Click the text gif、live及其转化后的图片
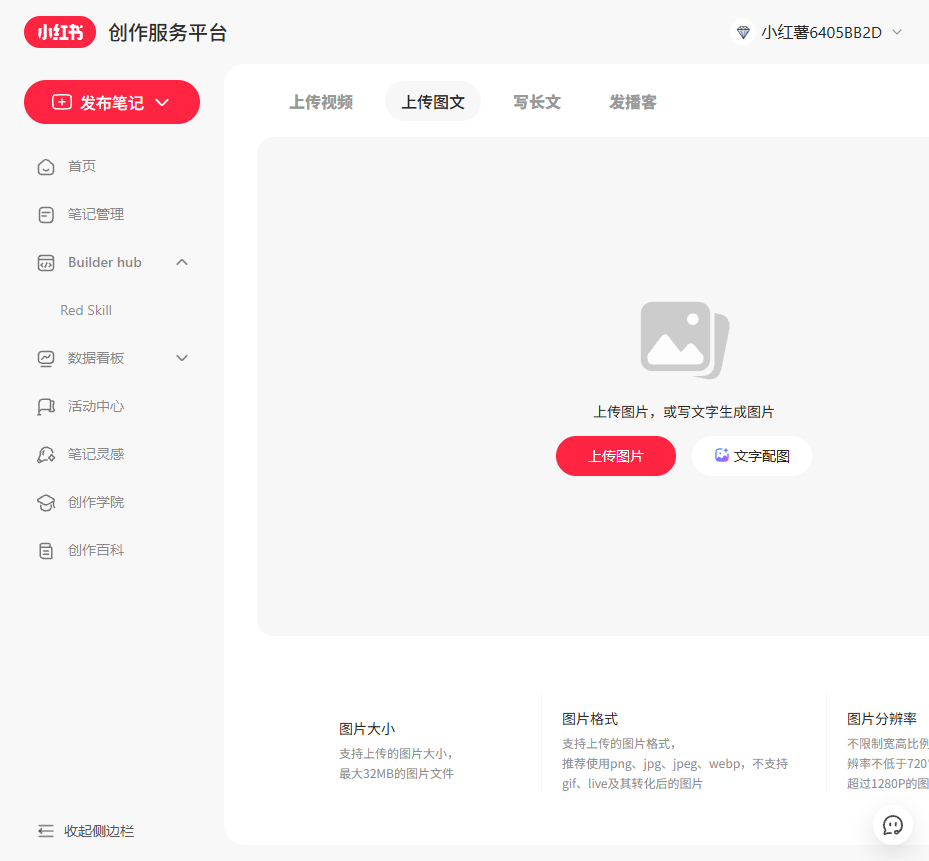Image resolution: width=929 pixels, height=861 pixels. [632, 783]
